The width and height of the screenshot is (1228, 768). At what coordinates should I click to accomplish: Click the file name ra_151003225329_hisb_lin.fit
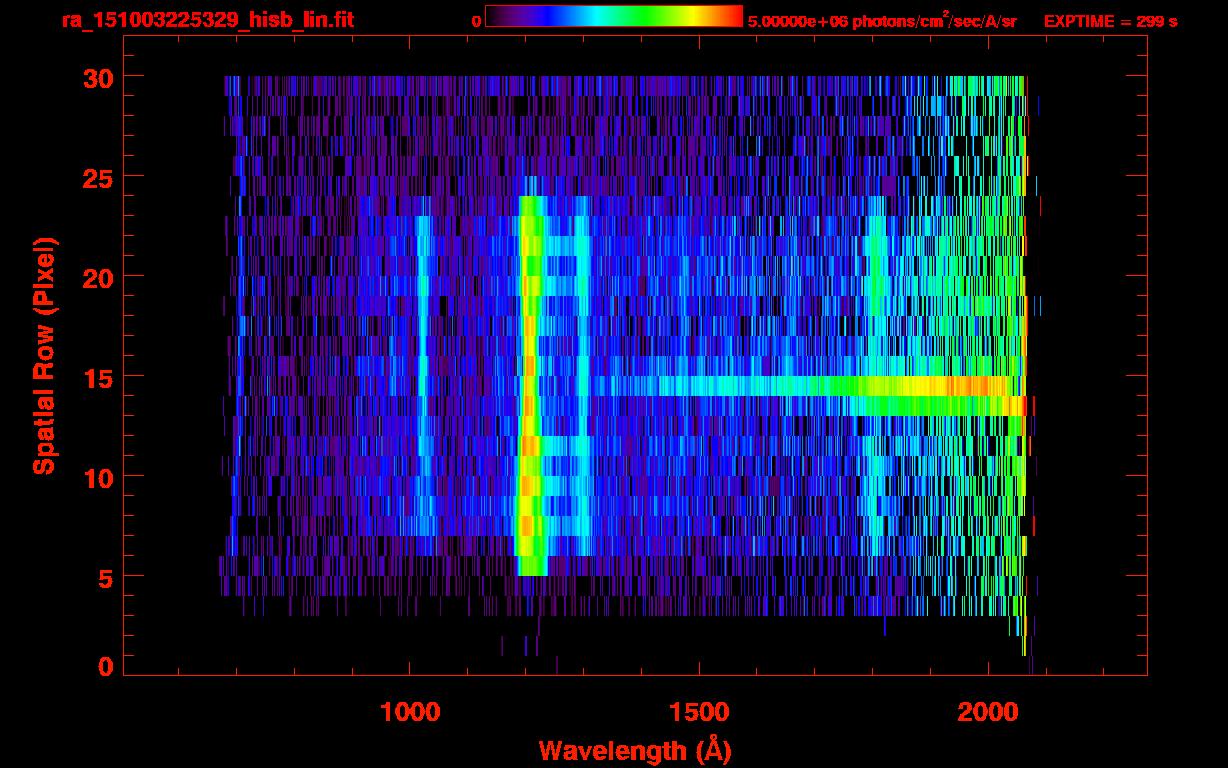coord(208,20)
